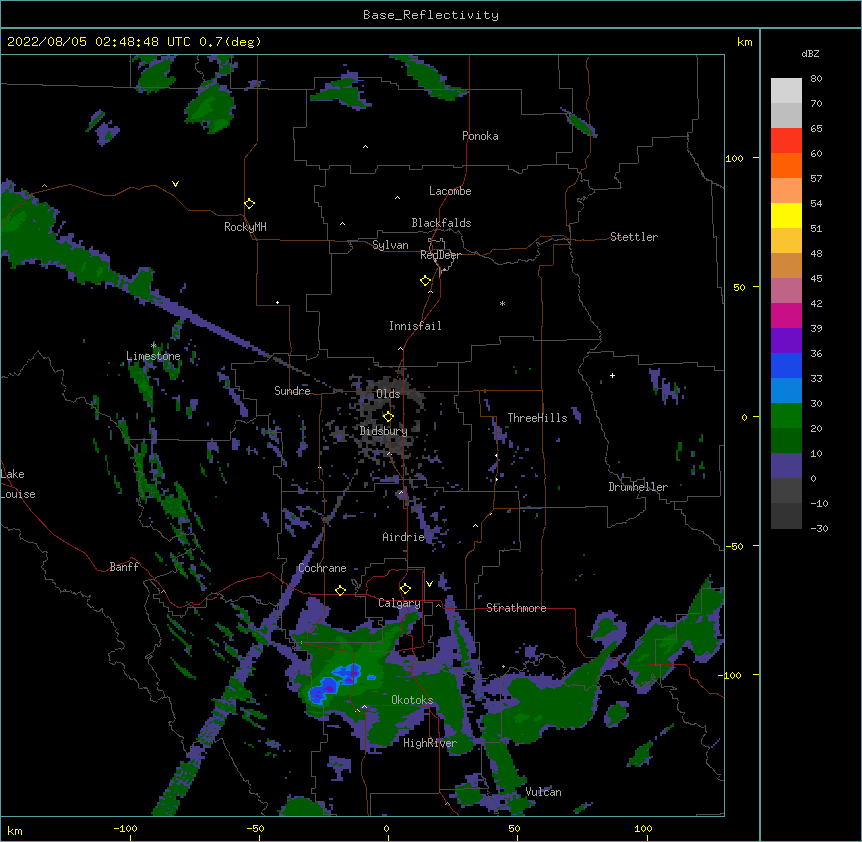This screenshot has height=842, width=862.
Task: Click the 42 dBZ magenta legend swatch
Action: [786, 315]
